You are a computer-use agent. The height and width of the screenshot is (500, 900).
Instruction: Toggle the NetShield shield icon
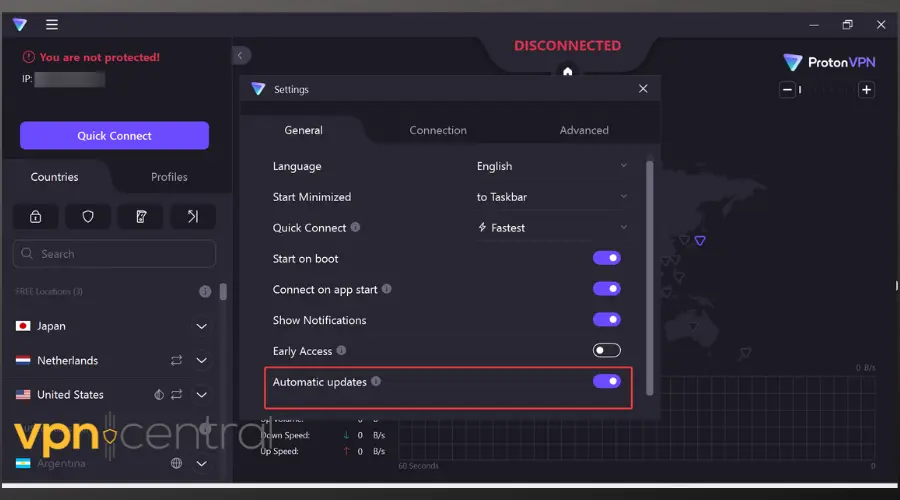point(88,216)
